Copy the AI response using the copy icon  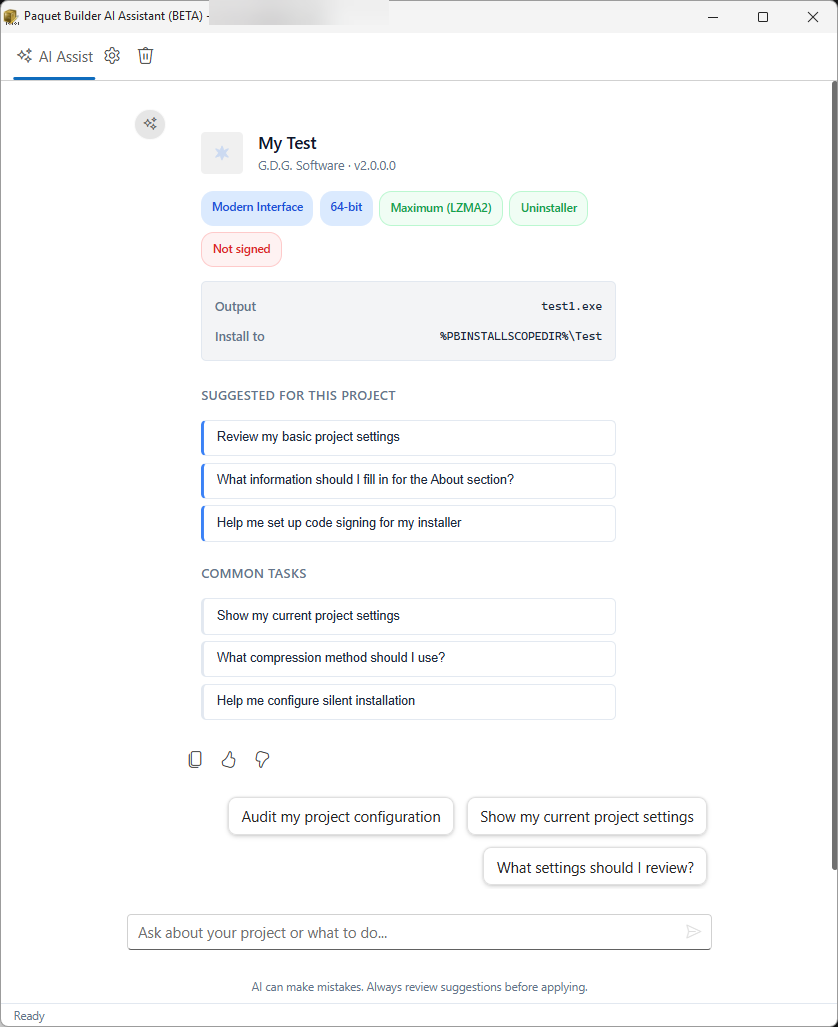pos(195,759)
